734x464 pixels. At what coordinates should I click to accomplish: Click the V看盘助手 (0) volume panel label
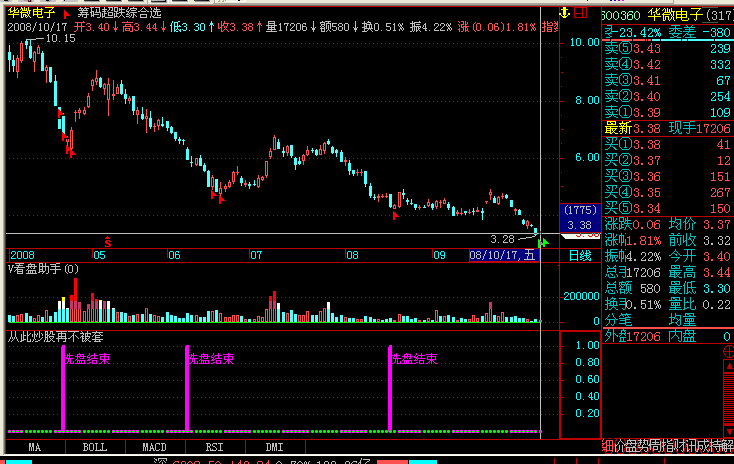(43, 269)
